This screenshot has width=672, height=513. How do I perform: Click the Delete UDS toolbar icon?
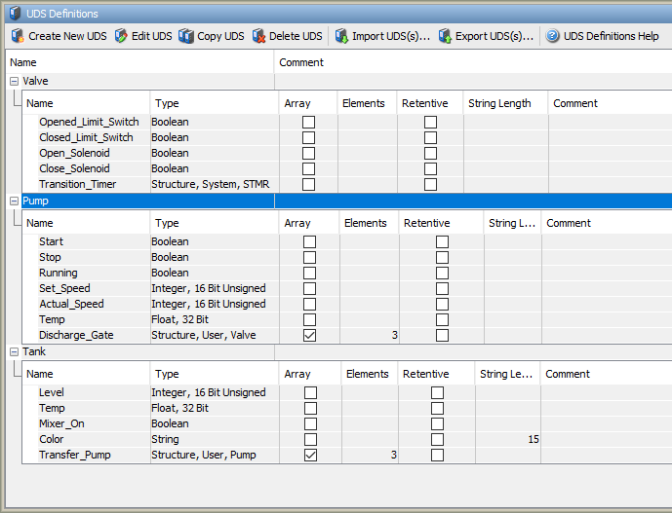260,36
